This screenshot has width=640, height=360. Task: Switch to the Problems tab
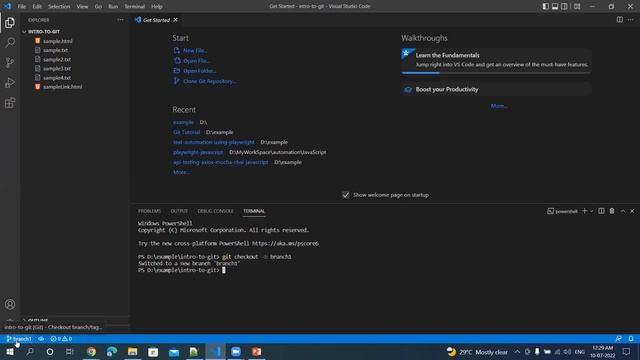[149, 211]
